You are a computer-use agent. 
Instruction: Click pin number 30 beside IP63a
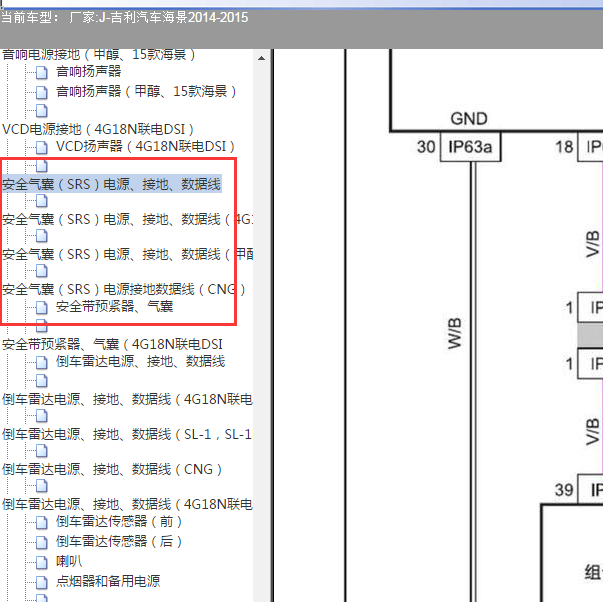click(x=426, y=147)
